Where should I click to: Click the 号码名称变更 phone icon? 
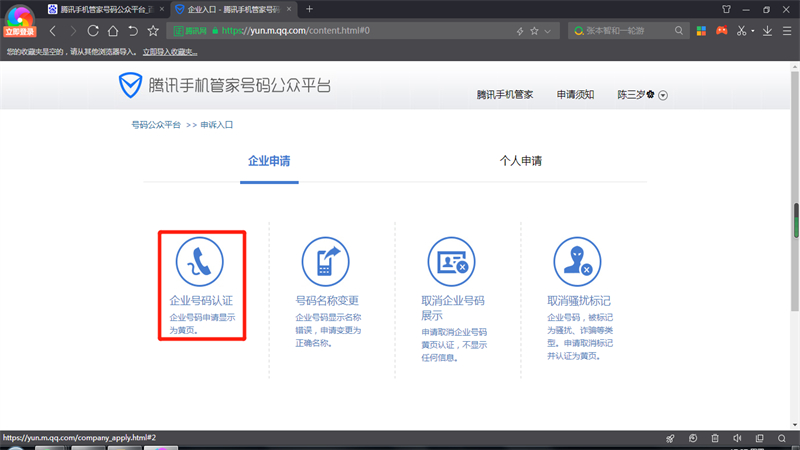pos(326,262)
